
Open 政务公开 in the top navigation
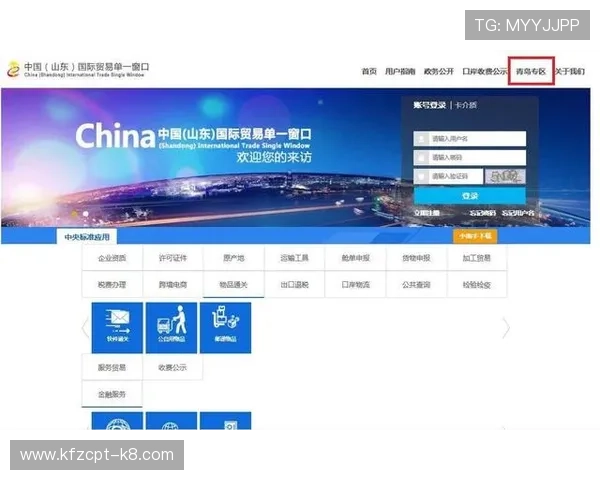pyautogui.click(x=439, y=71)
